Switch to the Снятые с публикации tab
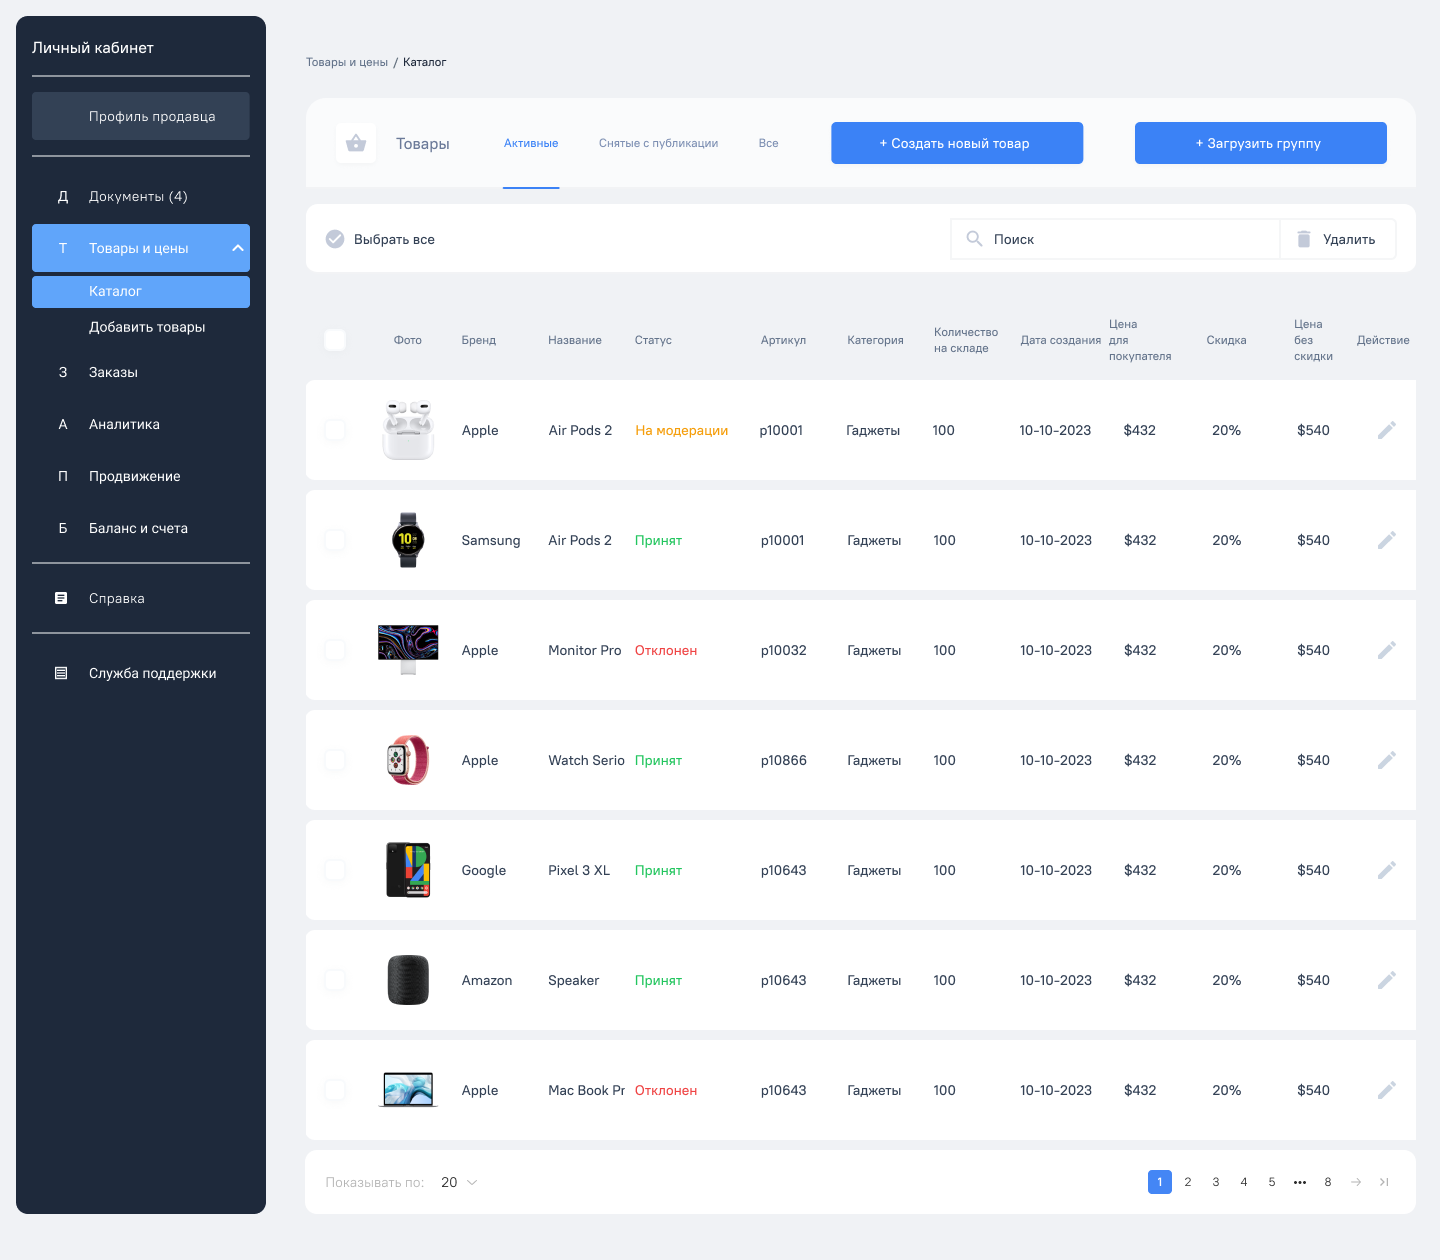1440x1260 pixels. coord(658,143)
